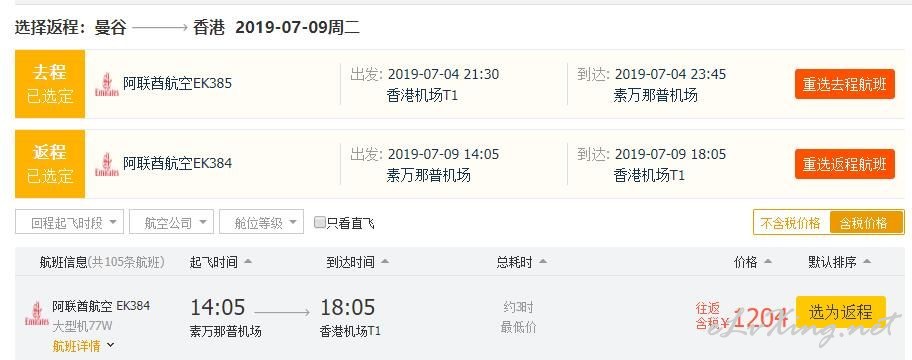
Task: Expand 航班详情 for EK384
Action: point(84,346)
